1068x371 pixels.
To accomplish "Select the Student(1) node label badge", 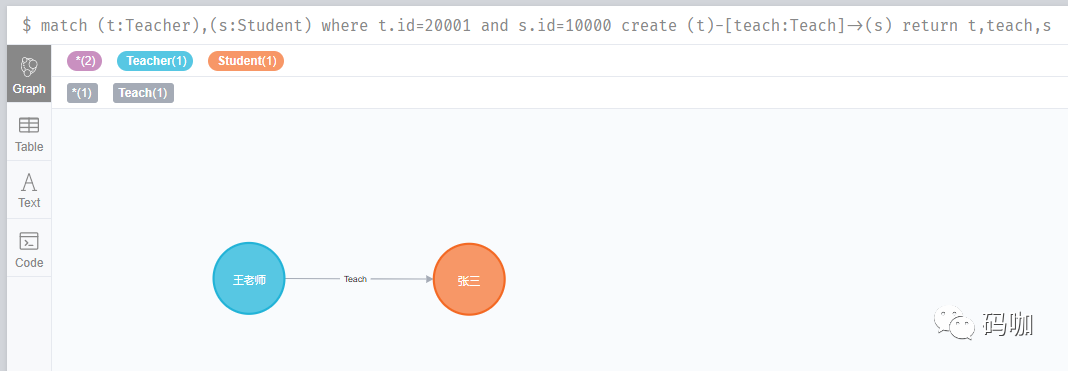I will [246, 61].
